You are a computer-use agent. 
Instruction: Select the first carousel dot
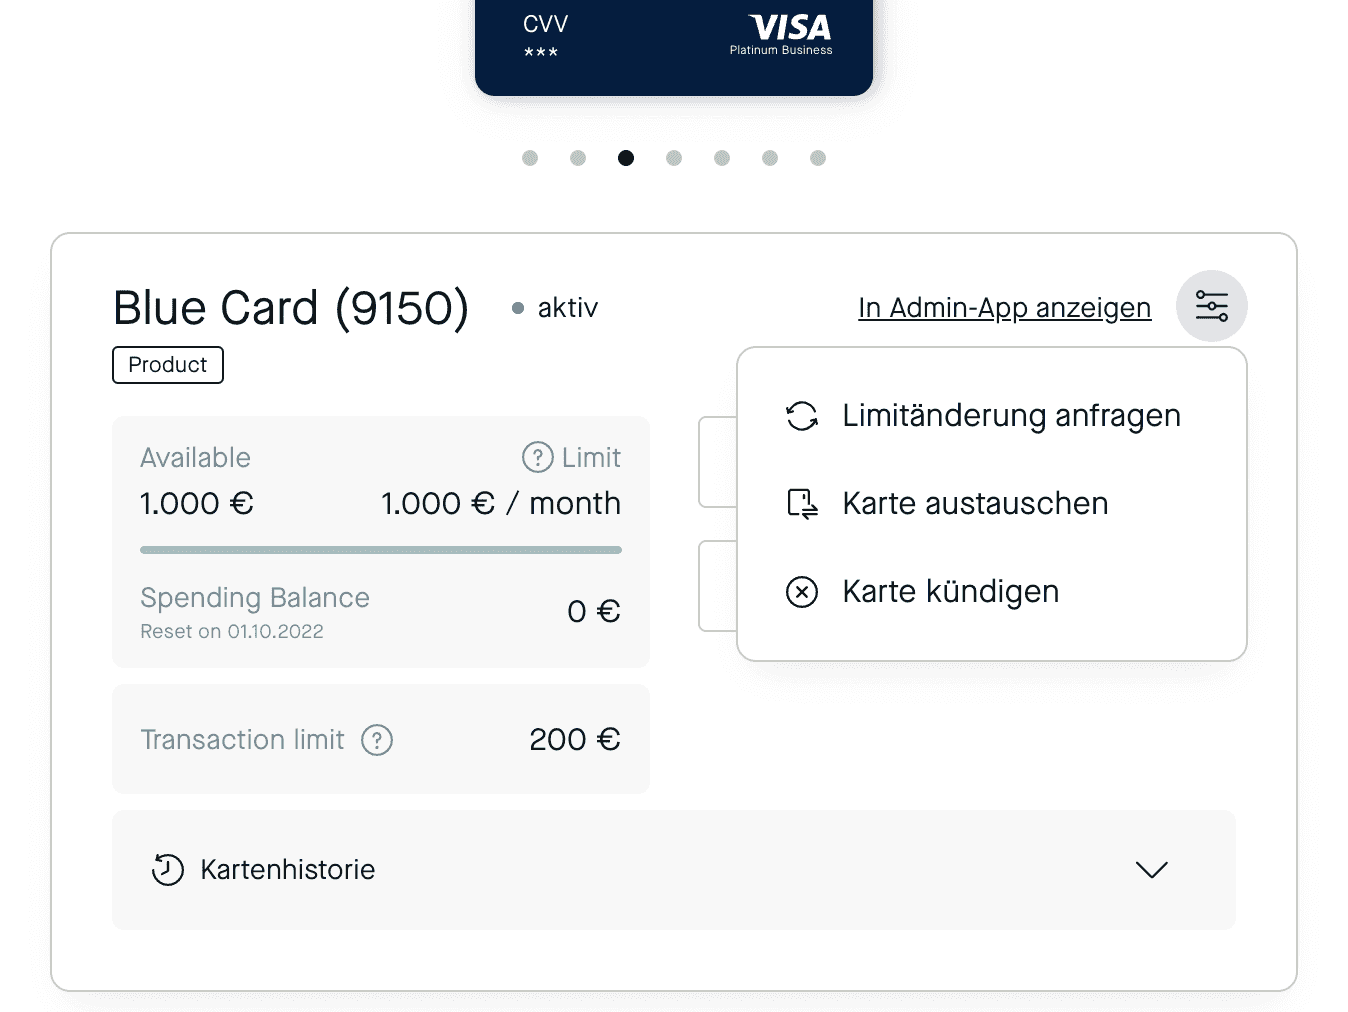click(529, 157)
